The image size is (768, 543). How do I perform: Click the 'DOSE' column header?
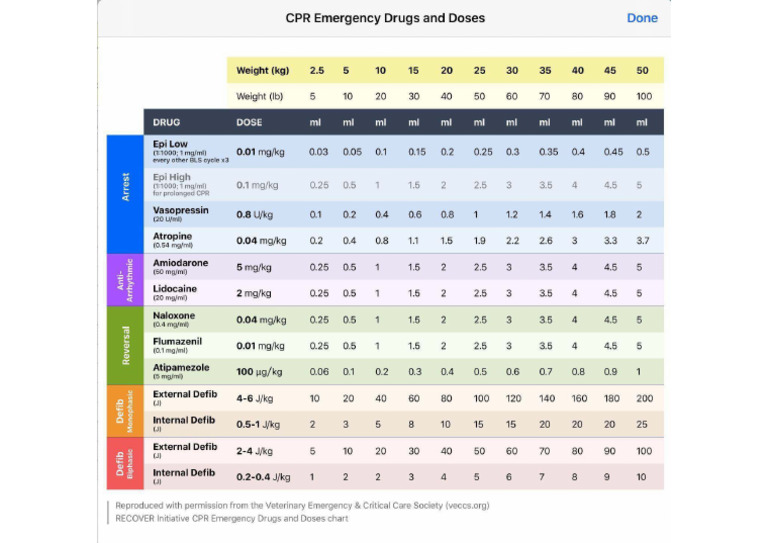249,122
